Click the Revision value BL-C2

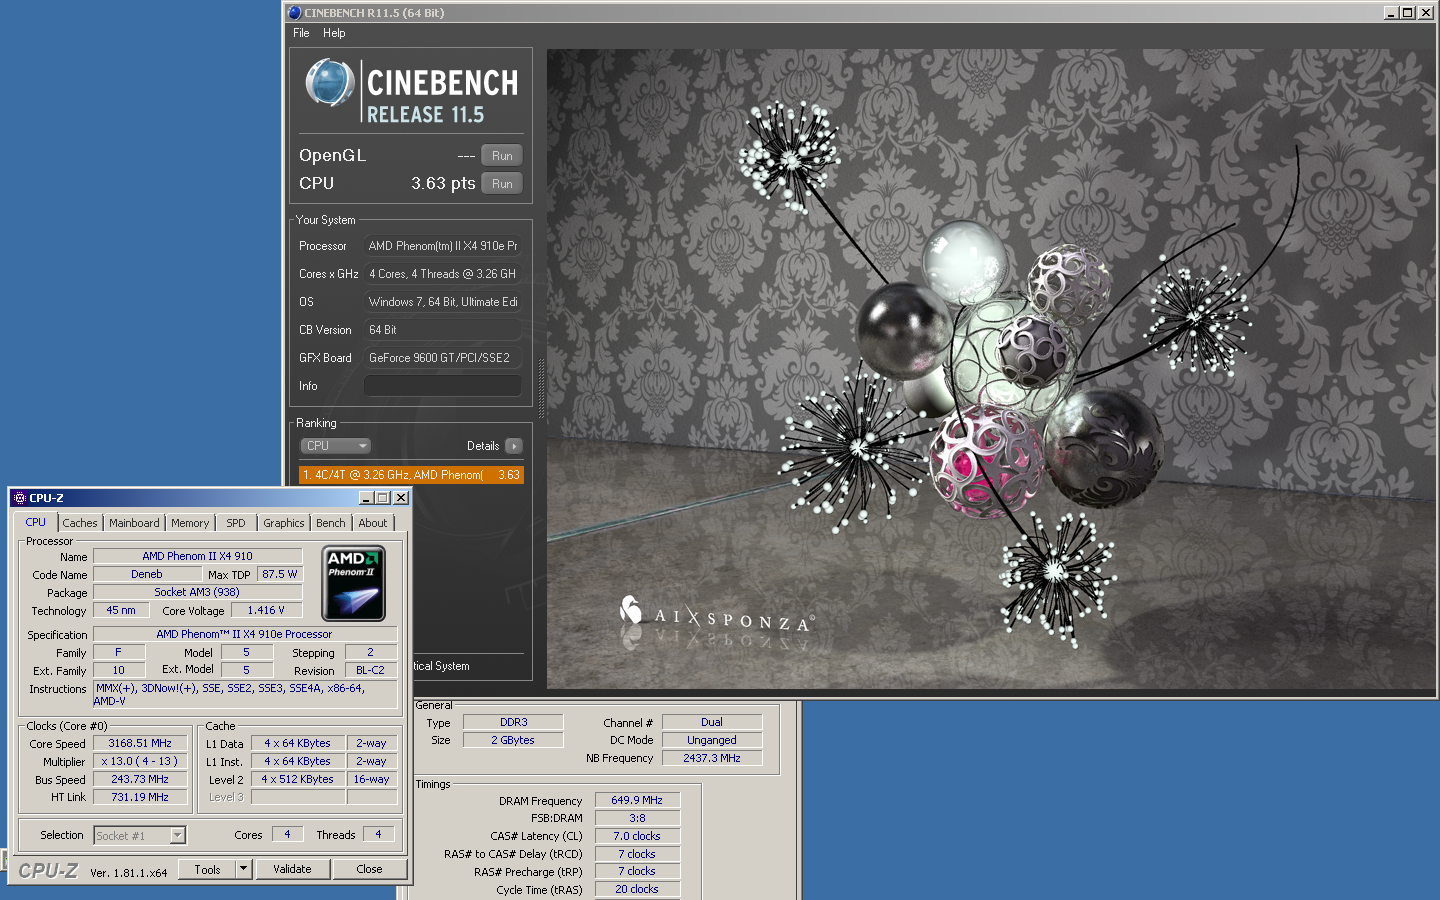[370, 670]
